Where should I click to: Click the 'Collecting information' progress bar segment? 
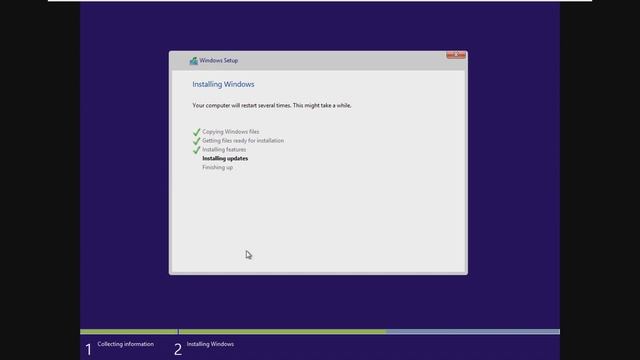(x=129, y=332)
